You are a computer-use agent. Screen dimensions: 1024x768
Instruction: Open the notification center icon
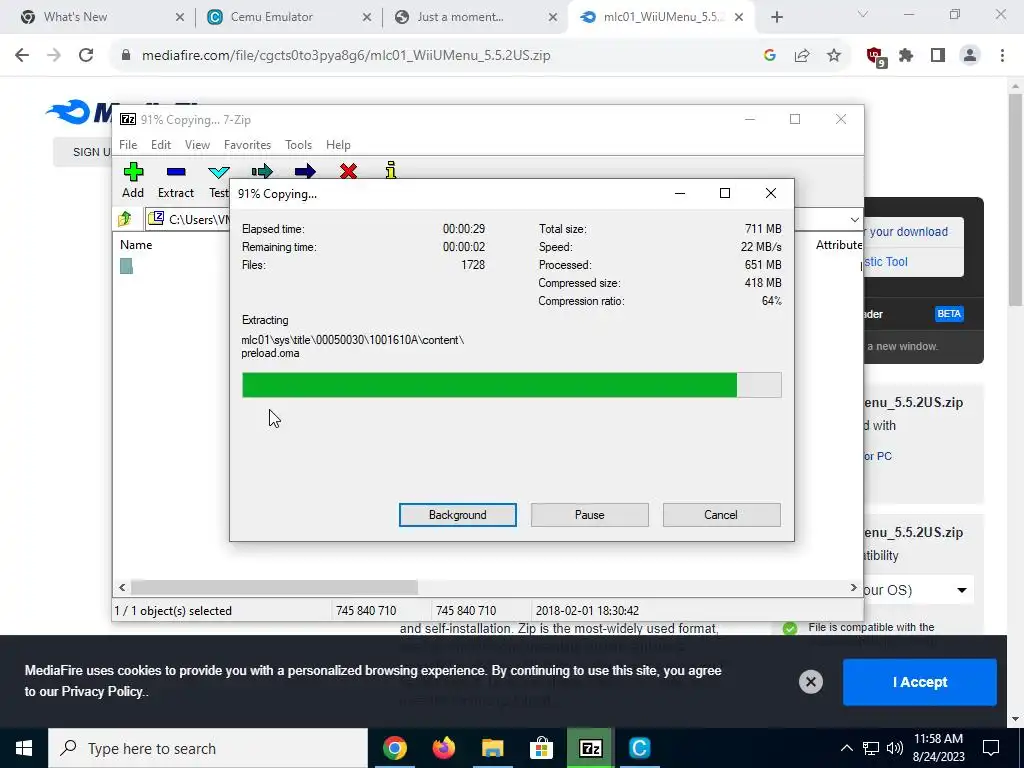pyautogui.click(x=991, y=748)
